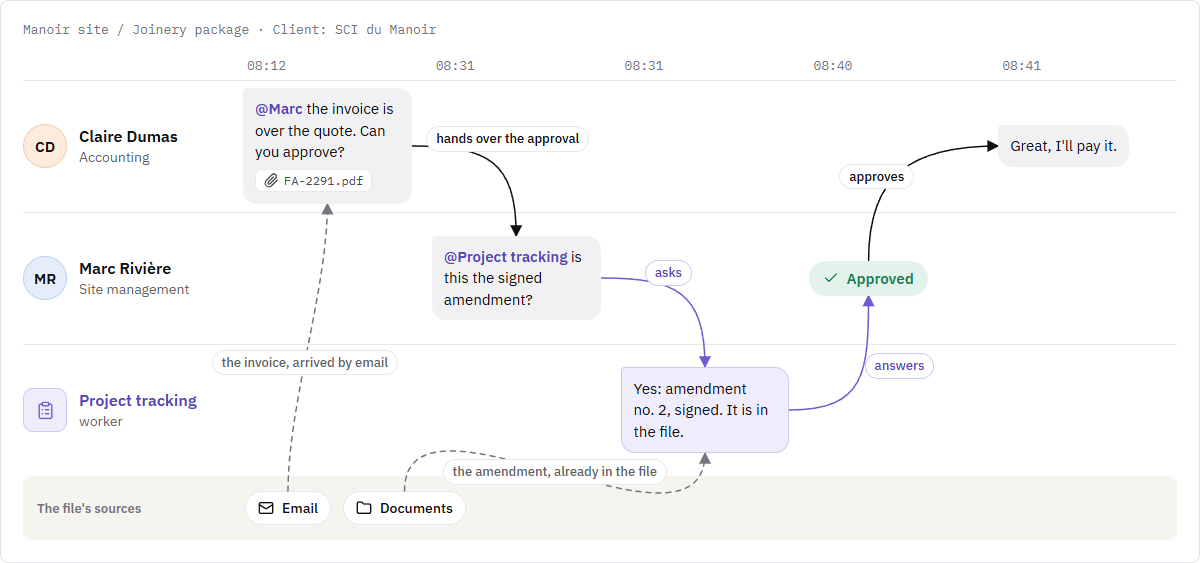Click the 'the invoice, arrived by email' label
The width and height of the screenshot is (1200, 563).
click(x=305, y=362)
